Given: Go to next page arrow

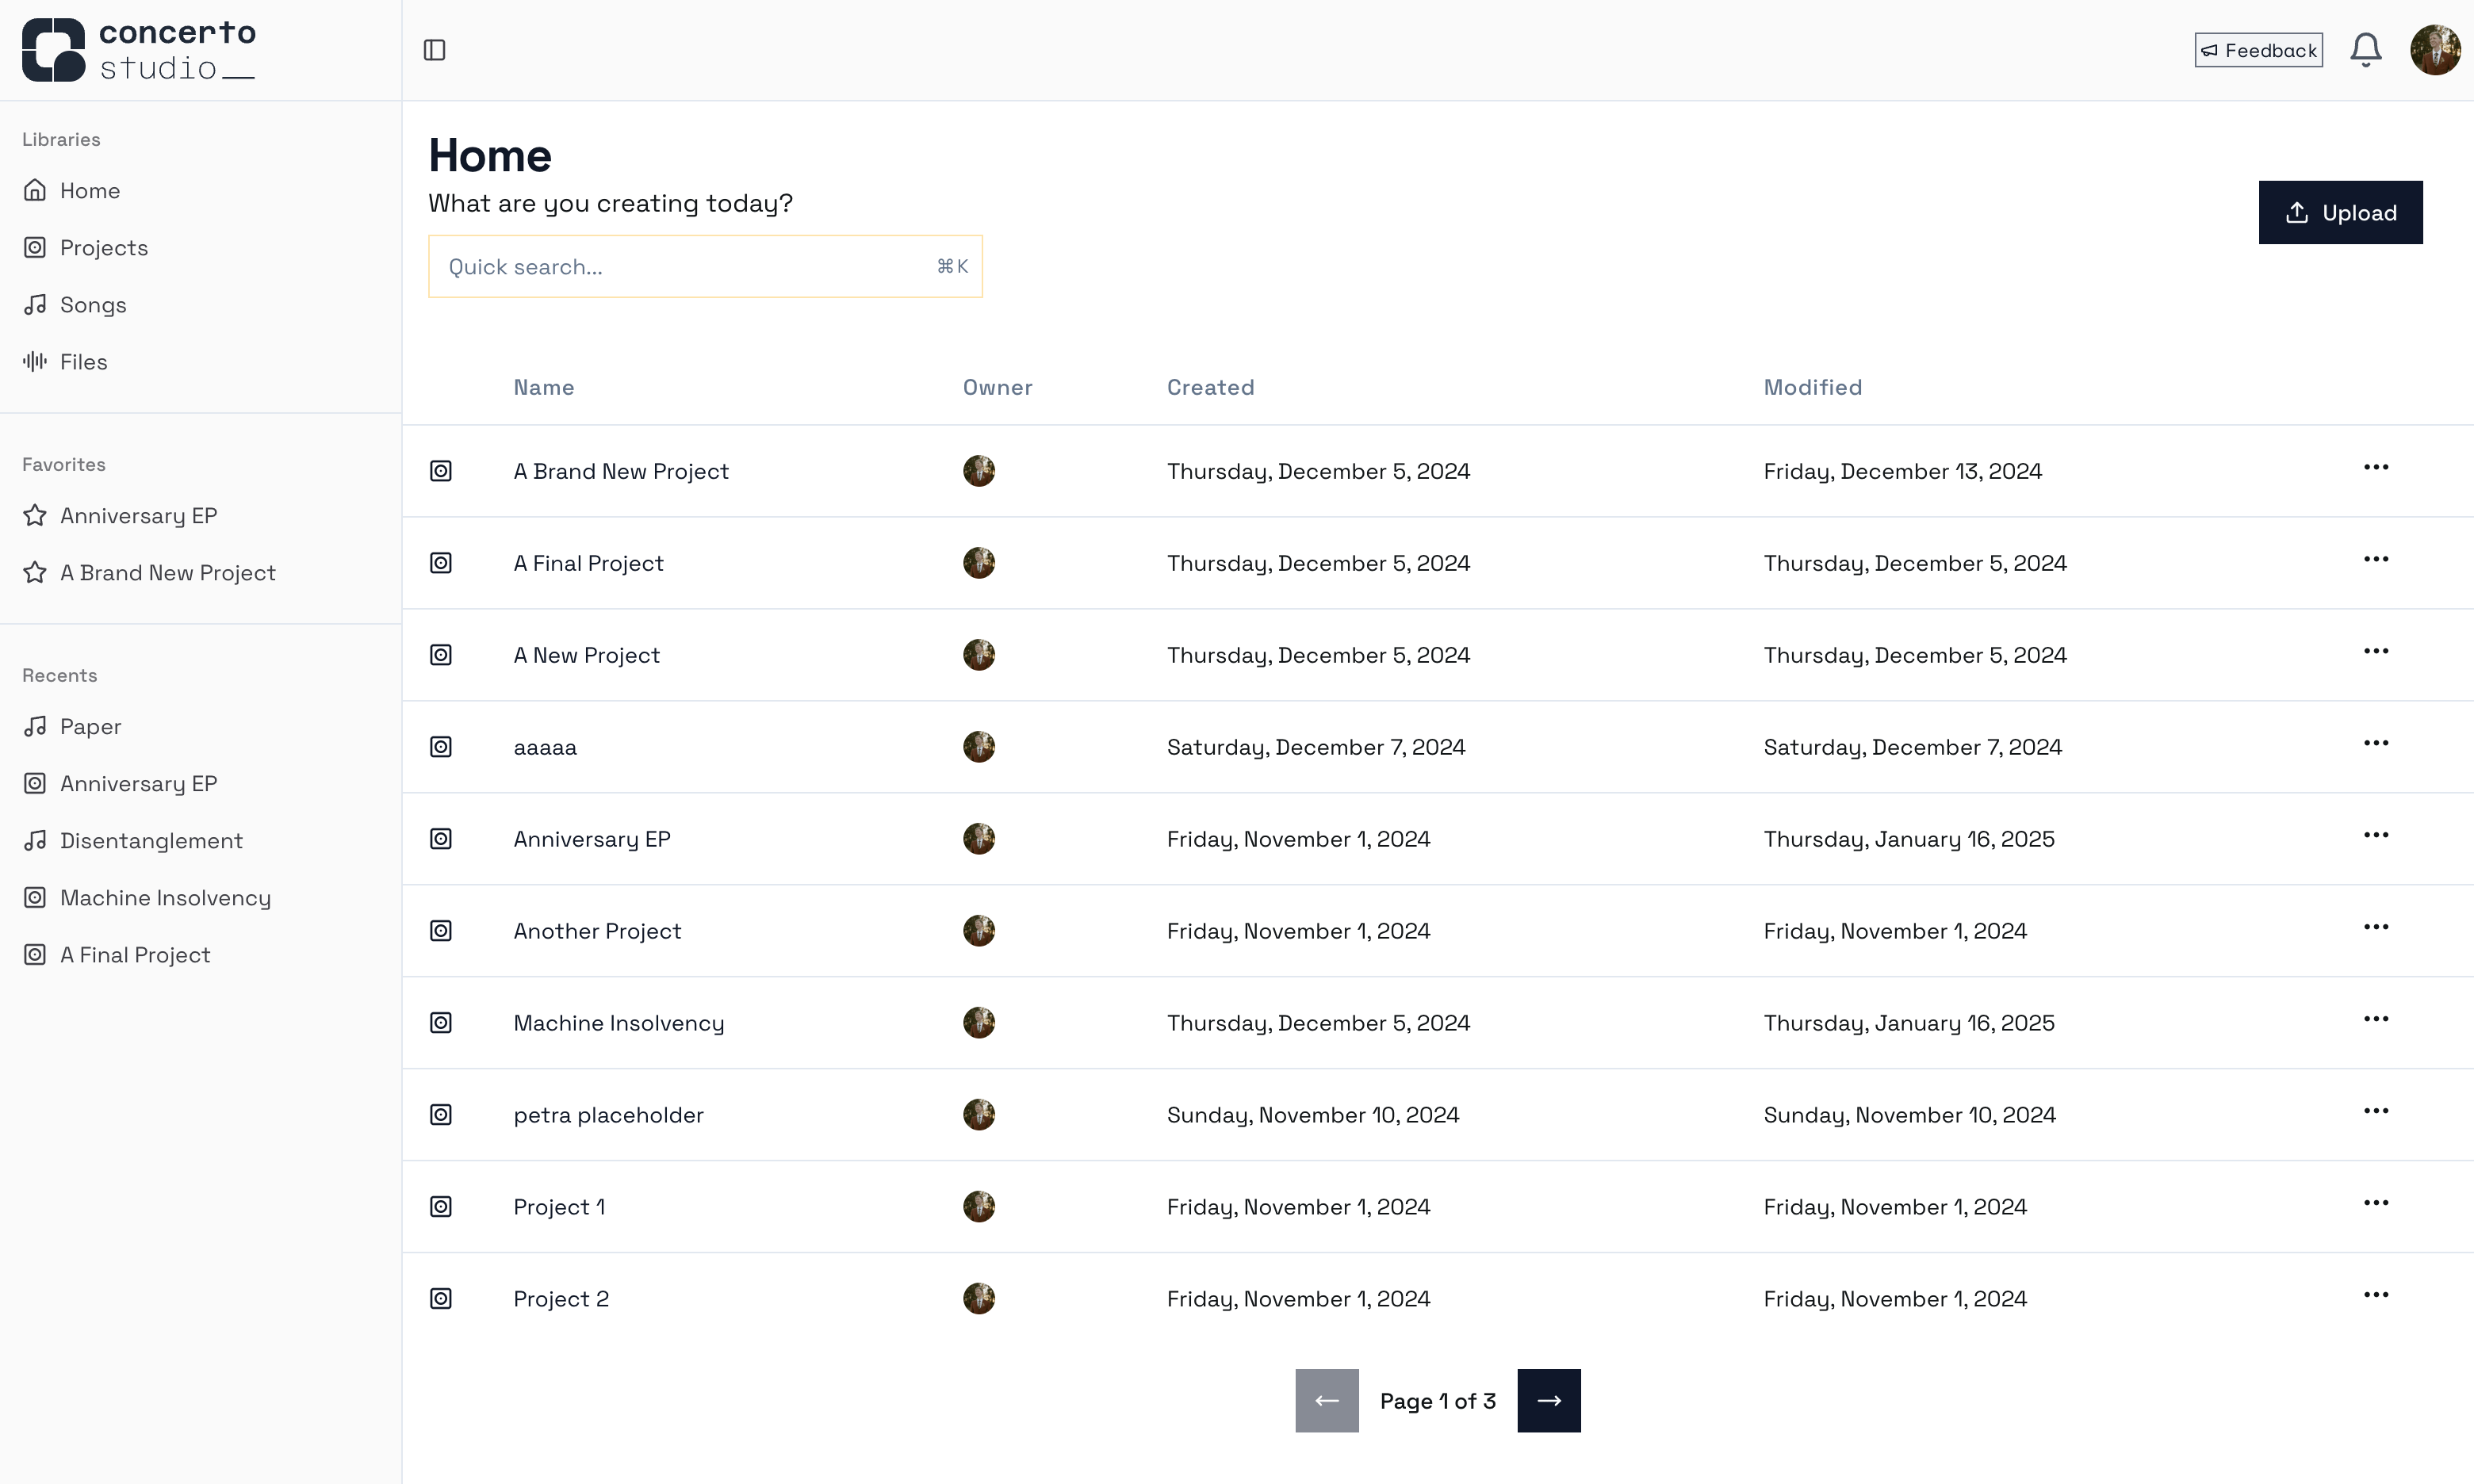Looking at the screenshot, I should coord(1548,1401).
